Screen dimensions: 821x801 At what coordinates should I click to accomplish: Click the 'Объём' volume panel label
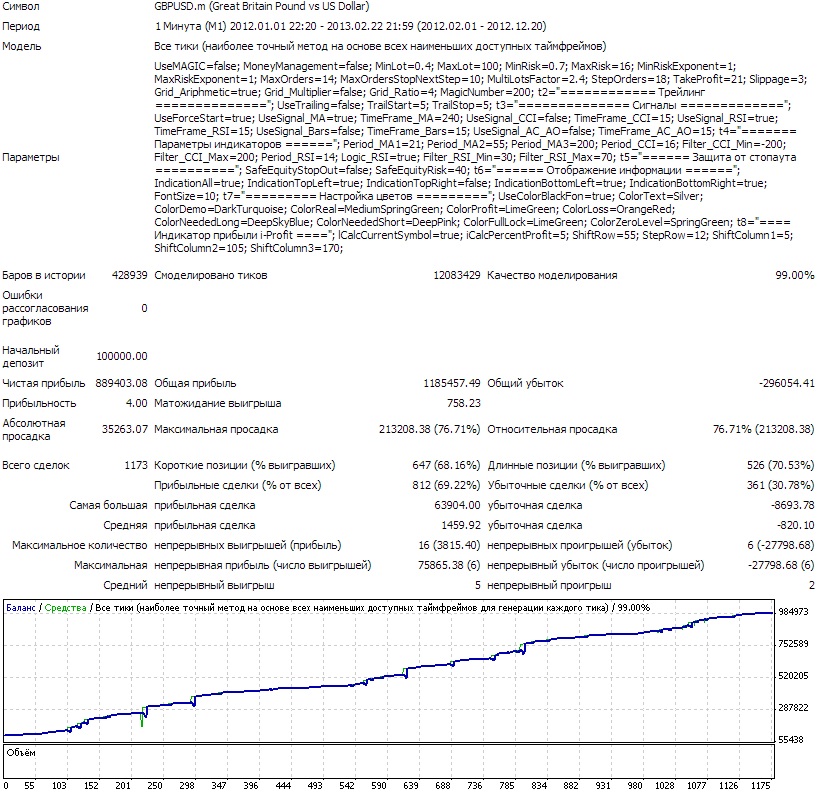point(21,753)
